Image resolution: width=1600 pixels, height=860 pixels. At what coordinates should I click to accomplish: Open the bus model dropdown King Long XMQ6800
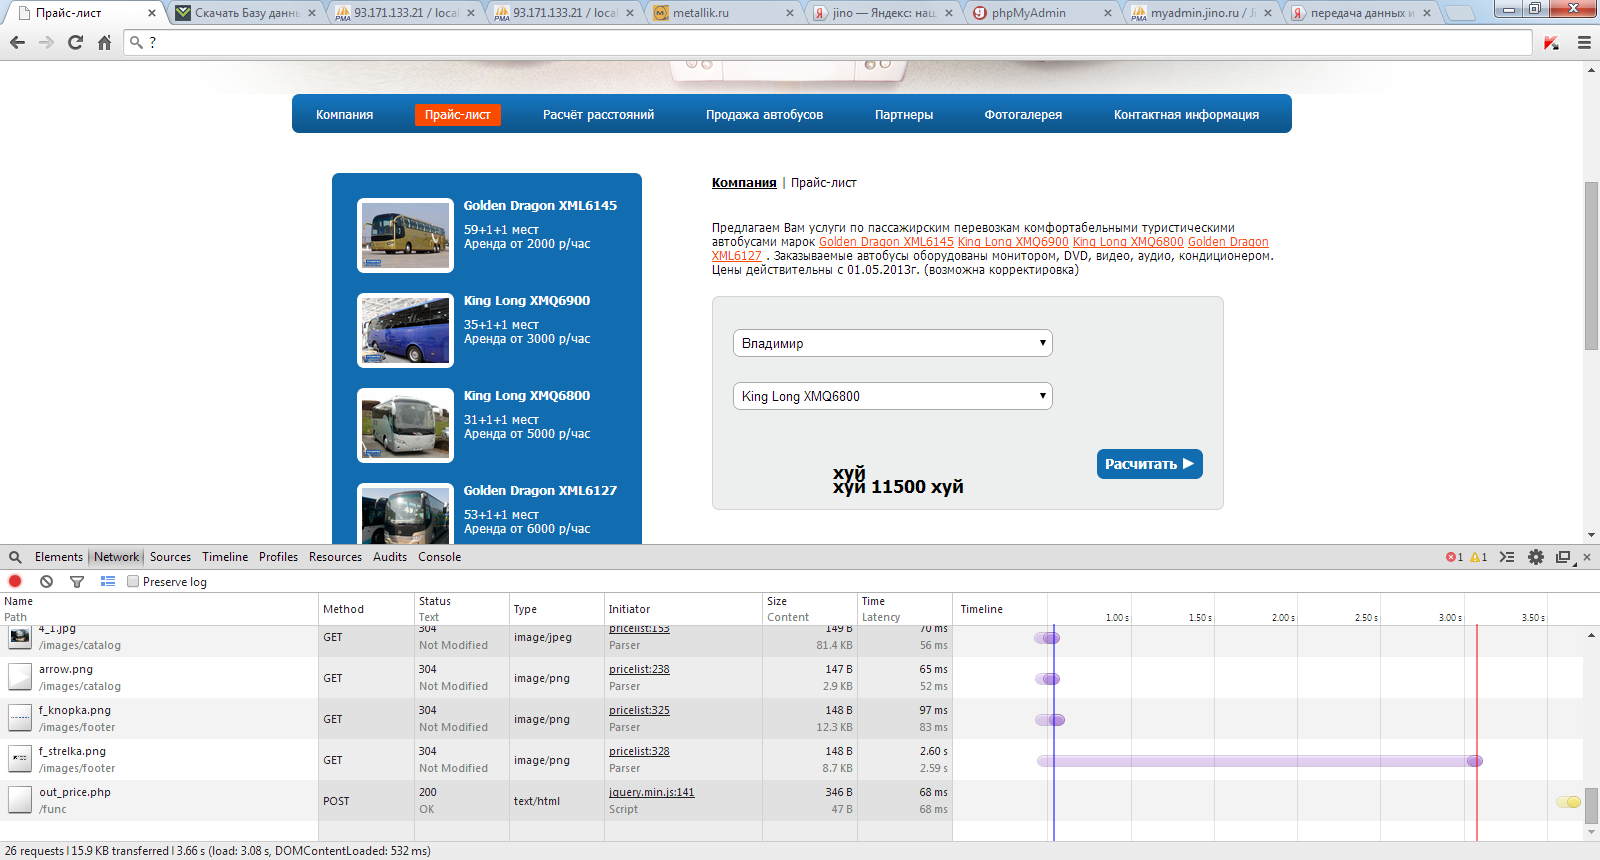(892, 396)
